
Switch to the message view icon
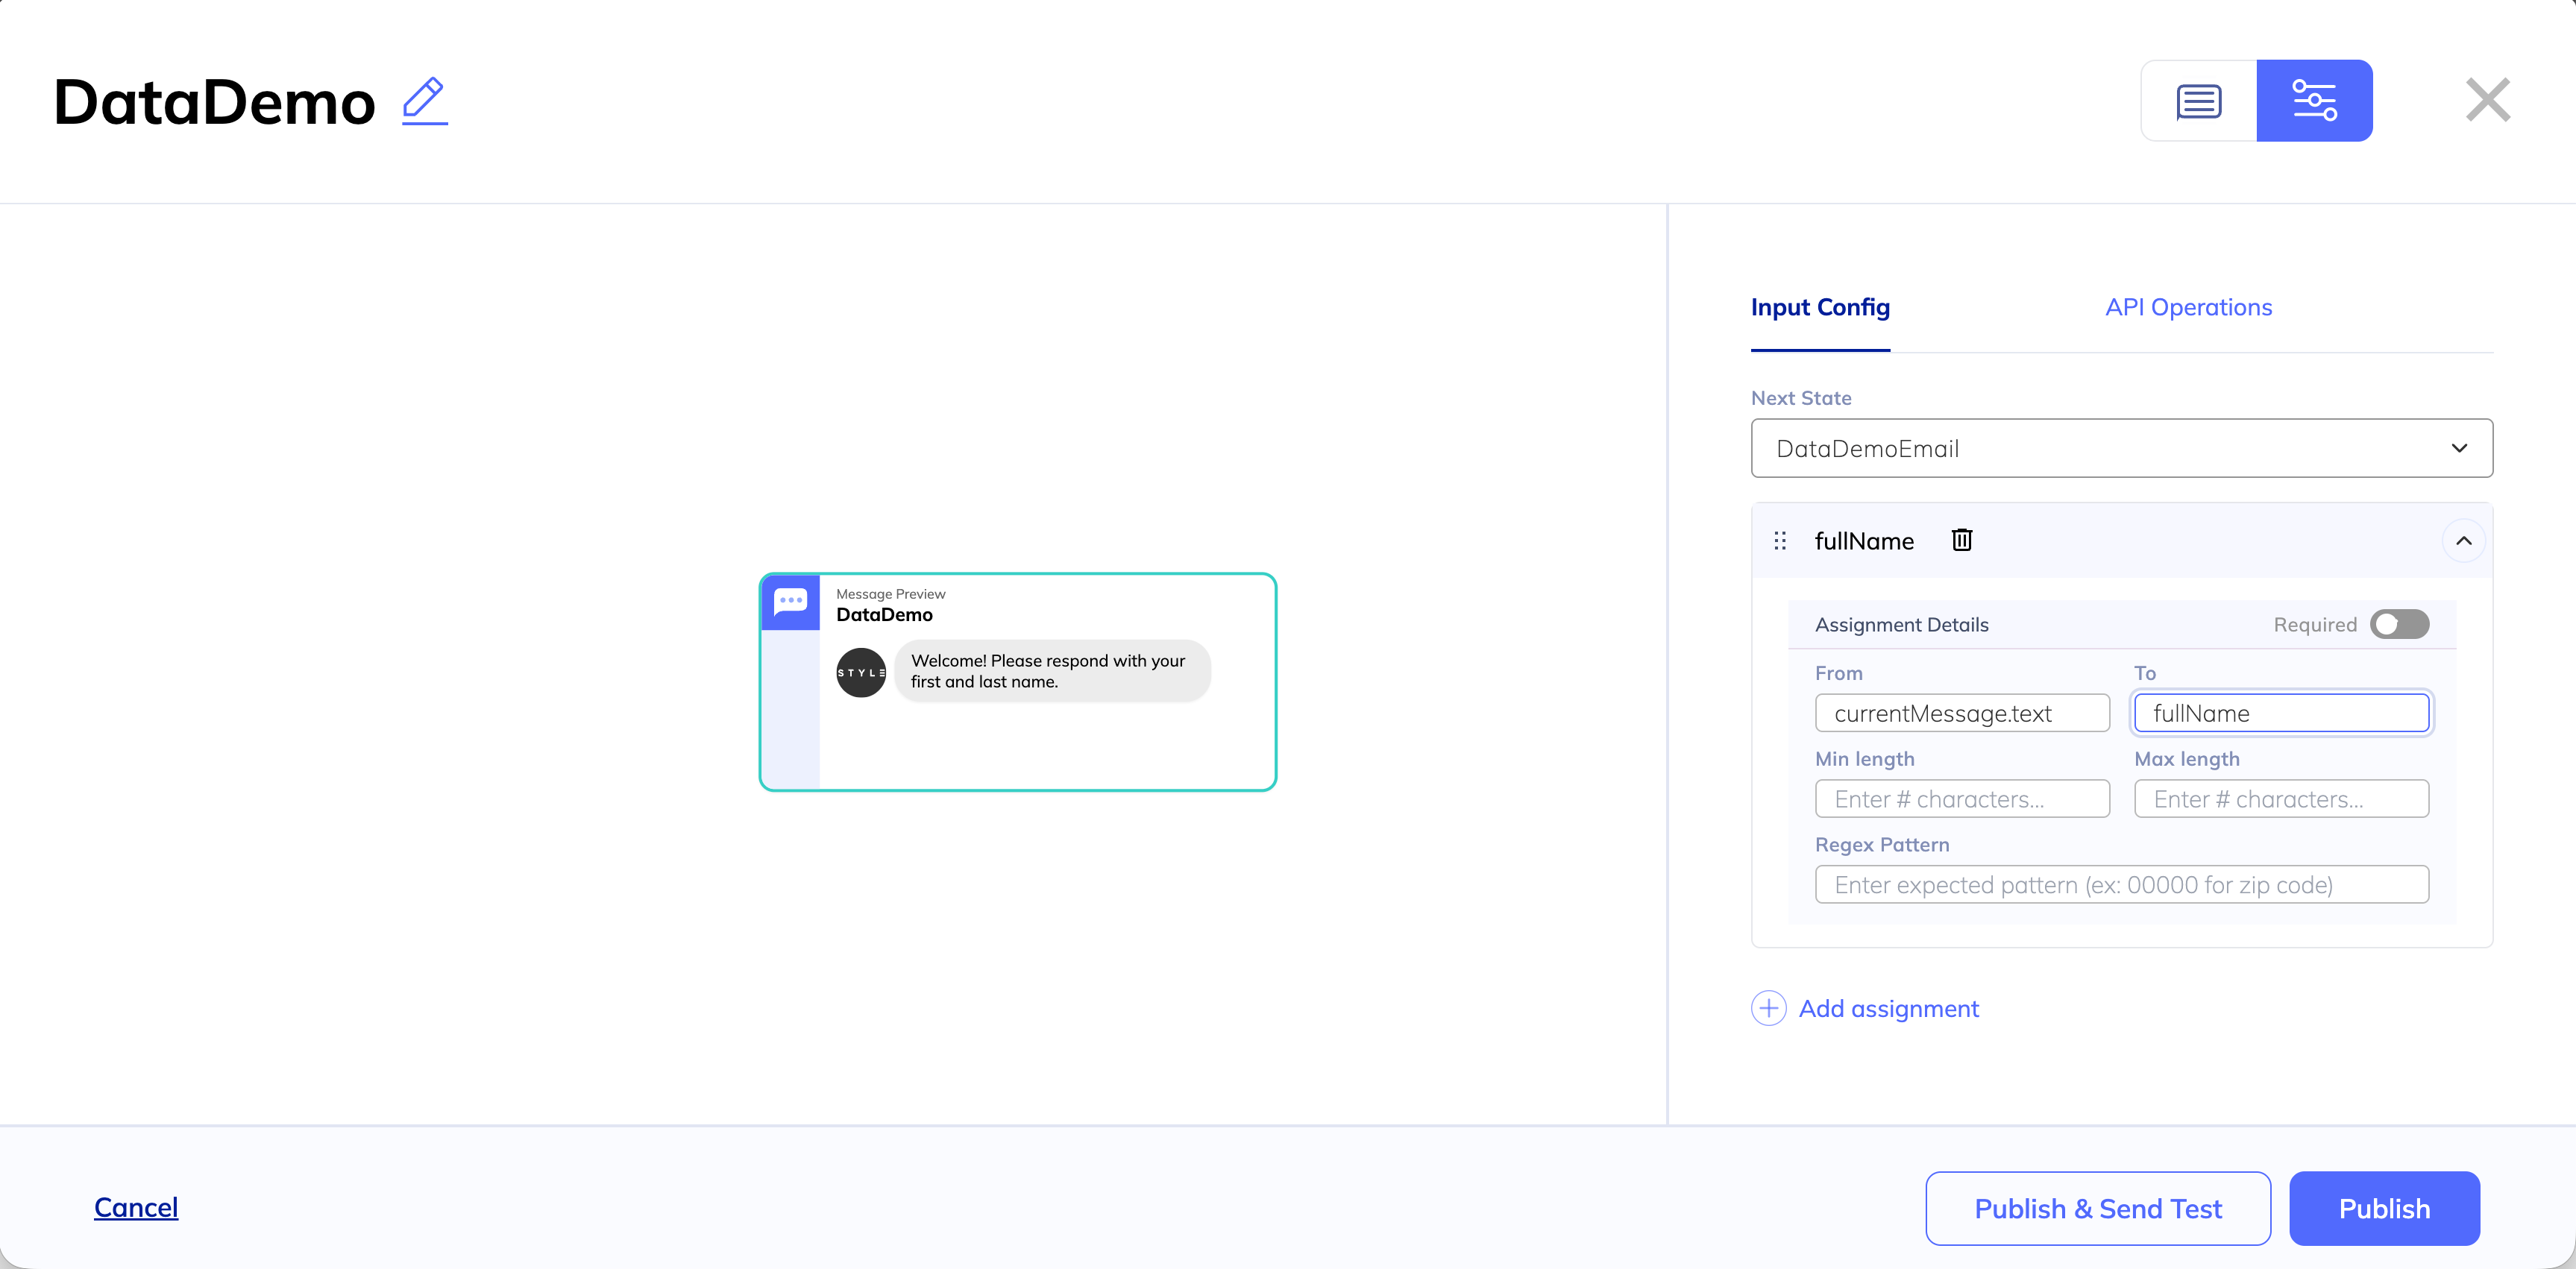(x=2198, y=101)
